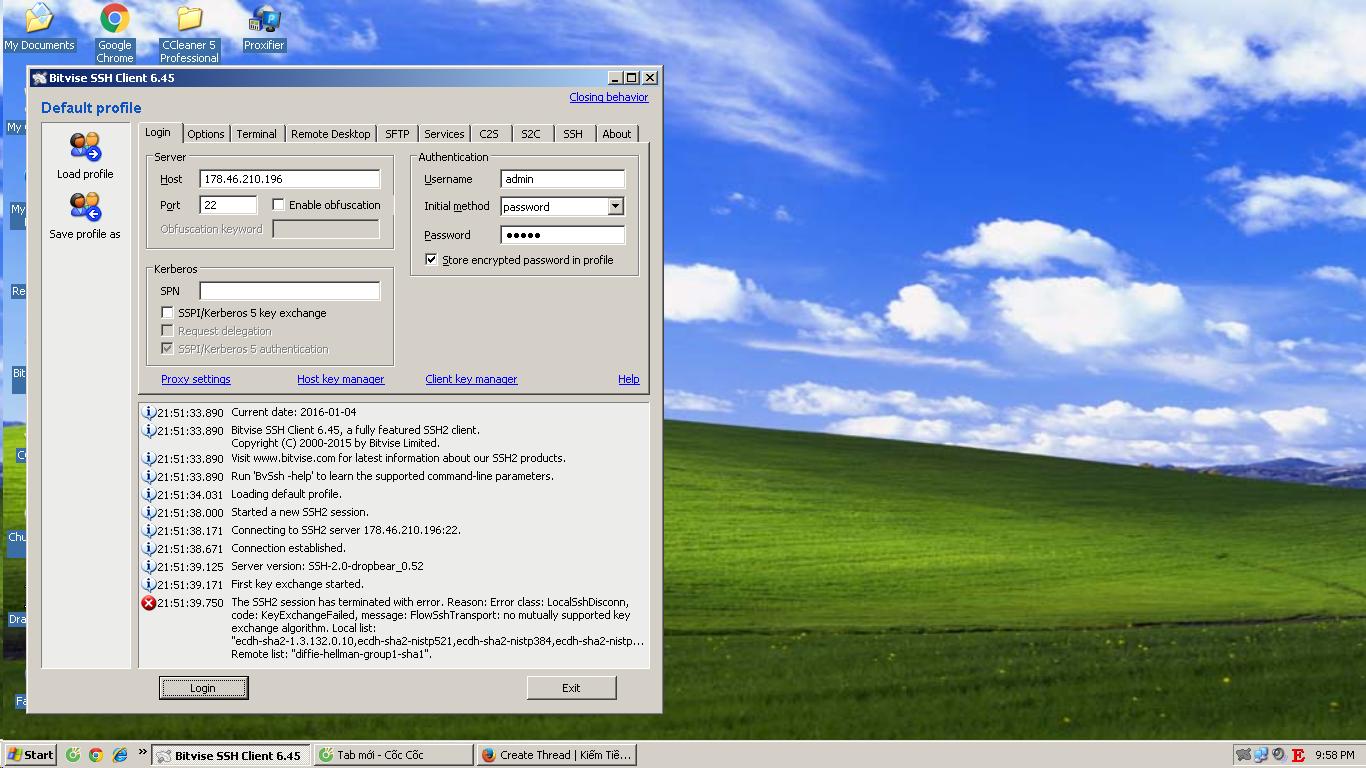Click log line 'Server version: SSH-2.0-dropbear_0.52'
Screen dimensions: 1366x768
pyautogui.click(x=327, y=566)
